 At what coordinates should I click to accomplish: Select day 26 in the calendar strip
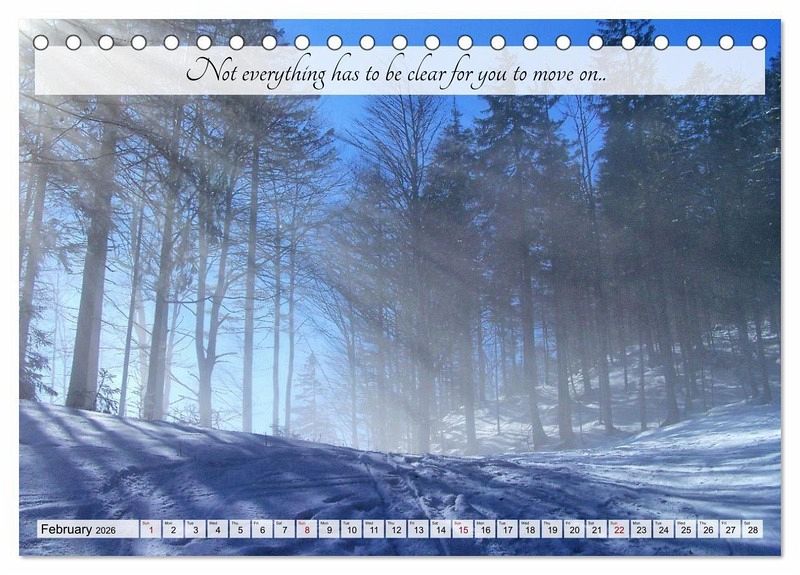click(708, 529)
